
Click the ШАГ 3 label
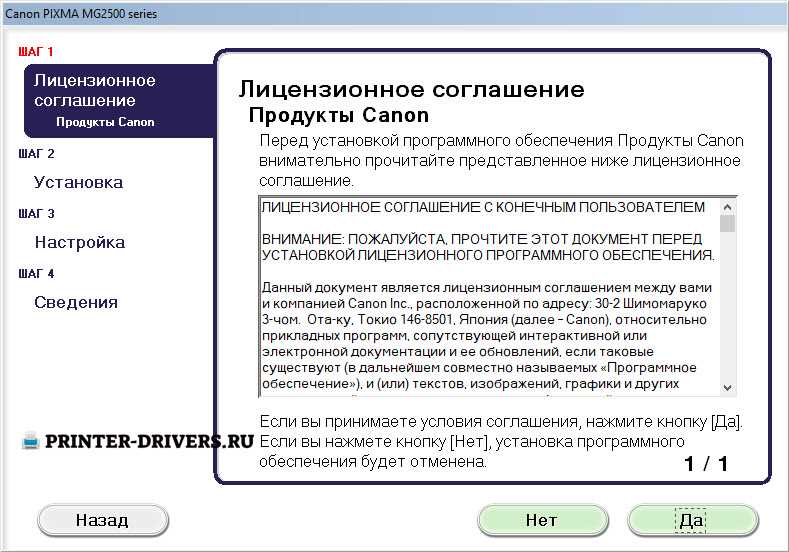[36, 214]
